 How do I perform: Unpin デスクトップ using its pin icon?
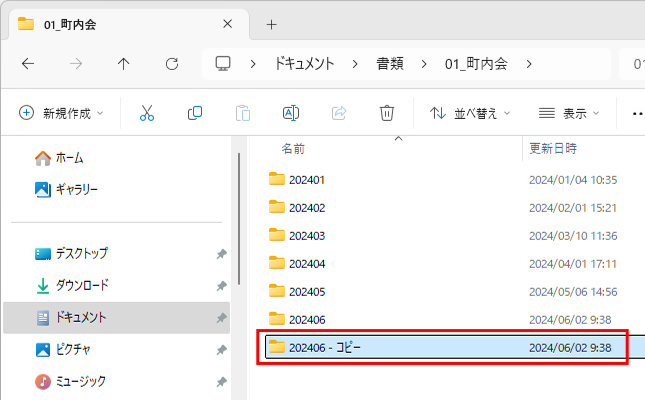point(221,254)
